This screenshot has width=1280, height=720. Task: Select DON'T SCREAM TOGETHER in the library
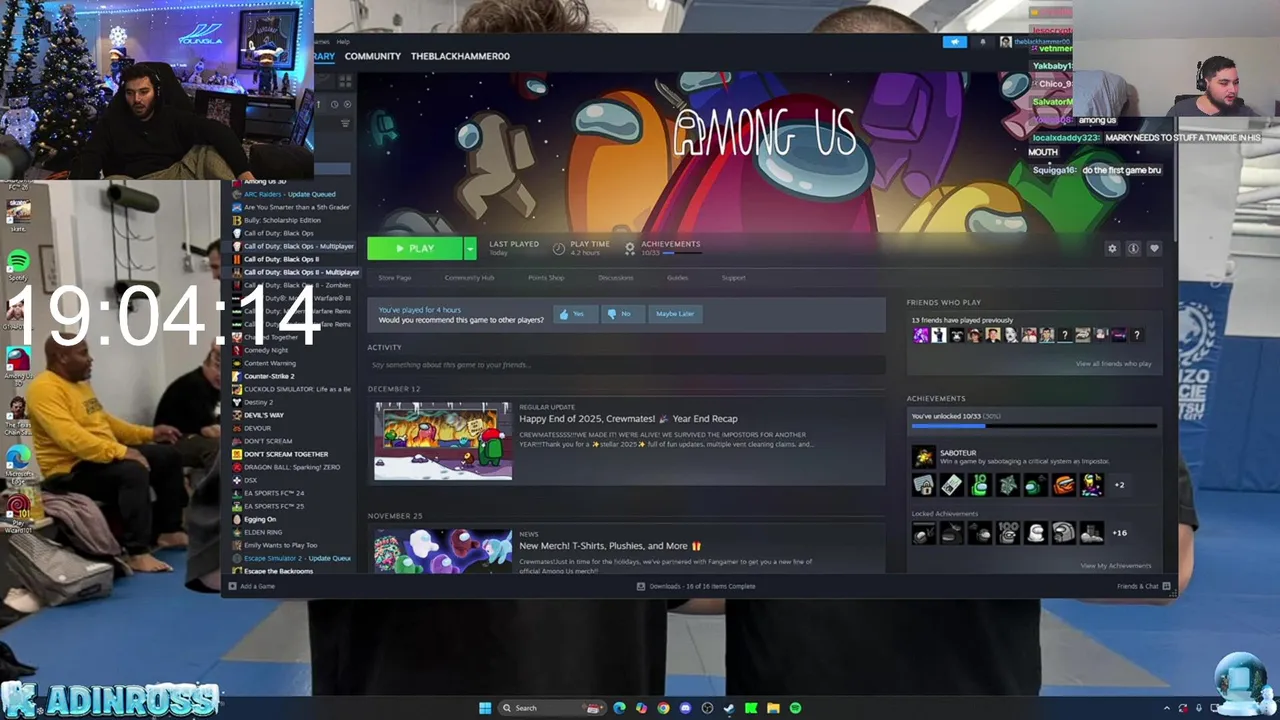tap(286, 454)
